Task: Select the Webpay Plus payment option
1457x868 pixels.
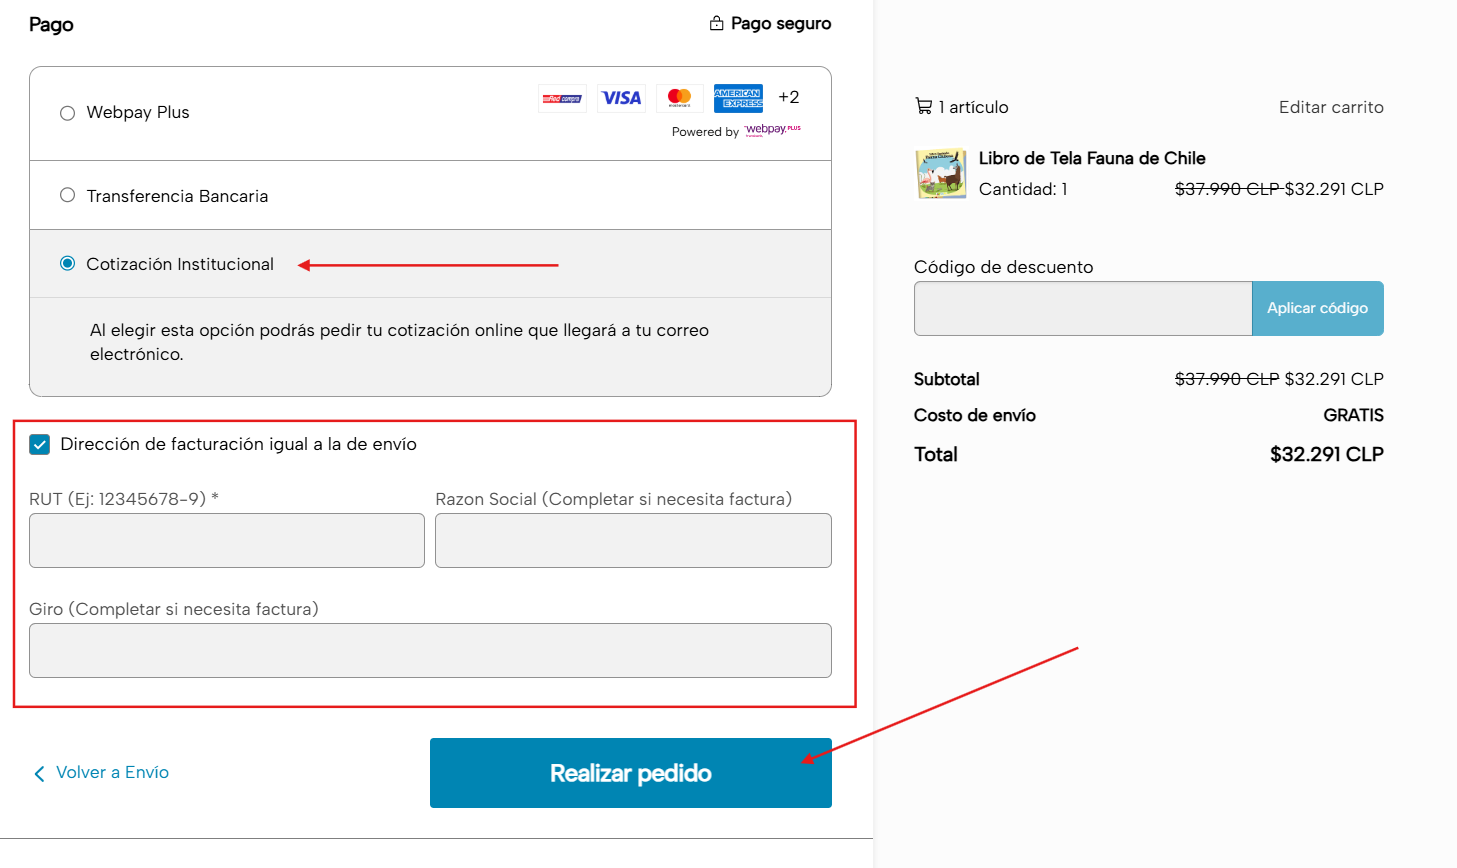Action: (x=68, y=113)
